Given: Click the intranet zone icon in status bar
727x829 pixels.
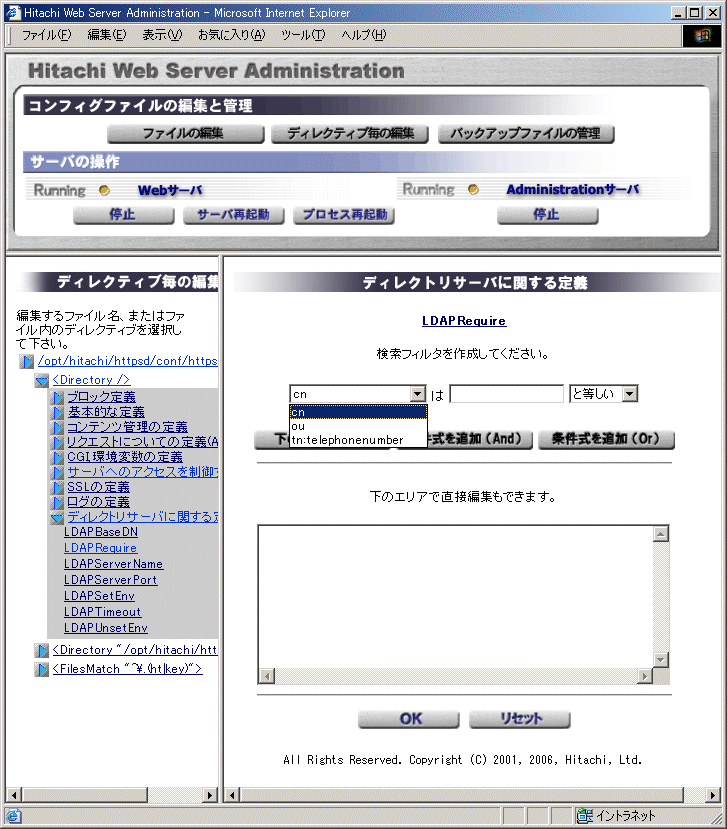Looking at the screenshot, I should [584, 815].
